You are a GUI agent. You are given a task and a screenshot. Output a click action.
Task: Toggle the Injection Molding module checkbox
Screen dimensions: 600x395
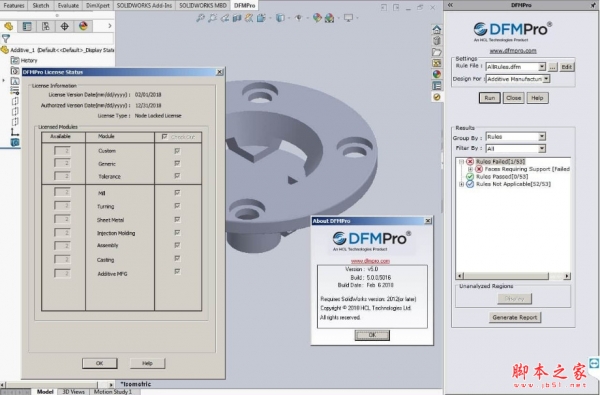coord(177,232)
